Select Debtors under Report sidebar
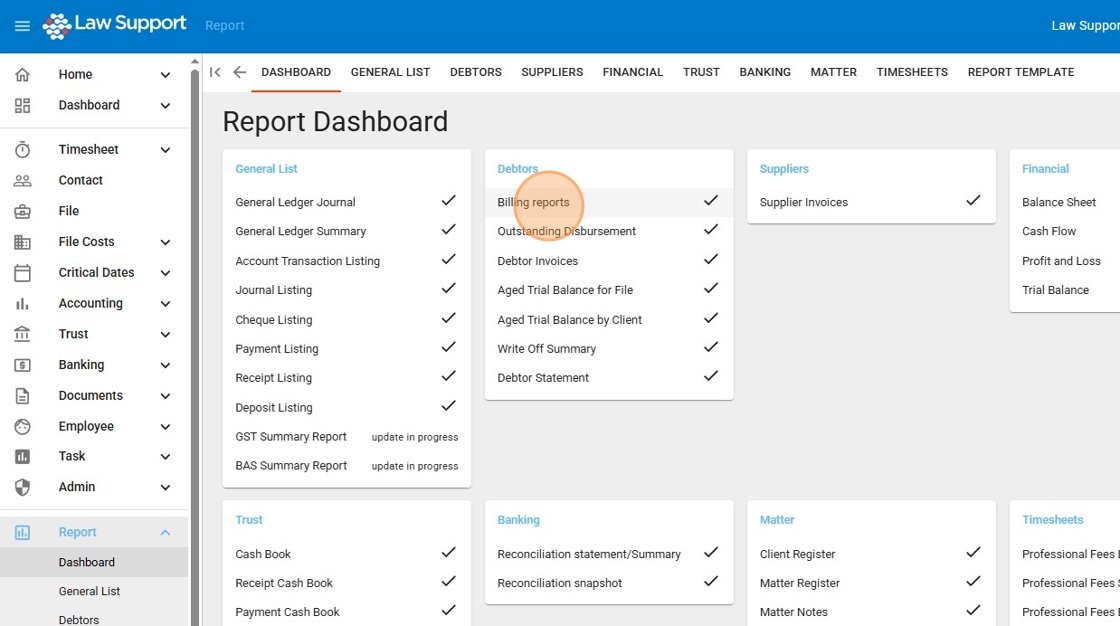The width and height of the screenshot is (1120, 626). [x=79, y=620]
